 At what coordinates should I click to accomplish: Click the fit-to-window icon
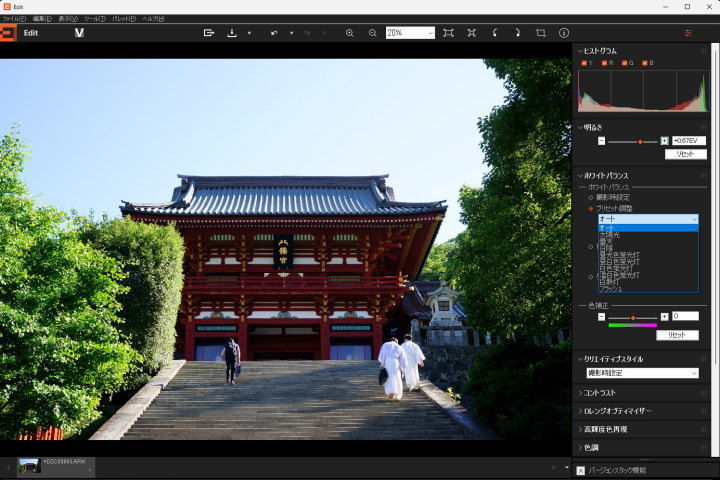click(448, 33)
